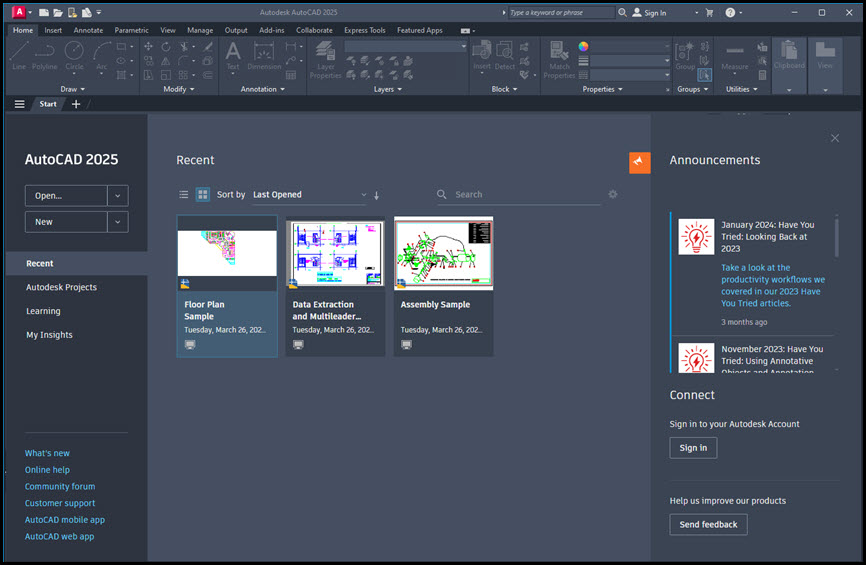Screen dimensions: 866x565
Task: Expand the Properties panel
Action: click(602, 89)
